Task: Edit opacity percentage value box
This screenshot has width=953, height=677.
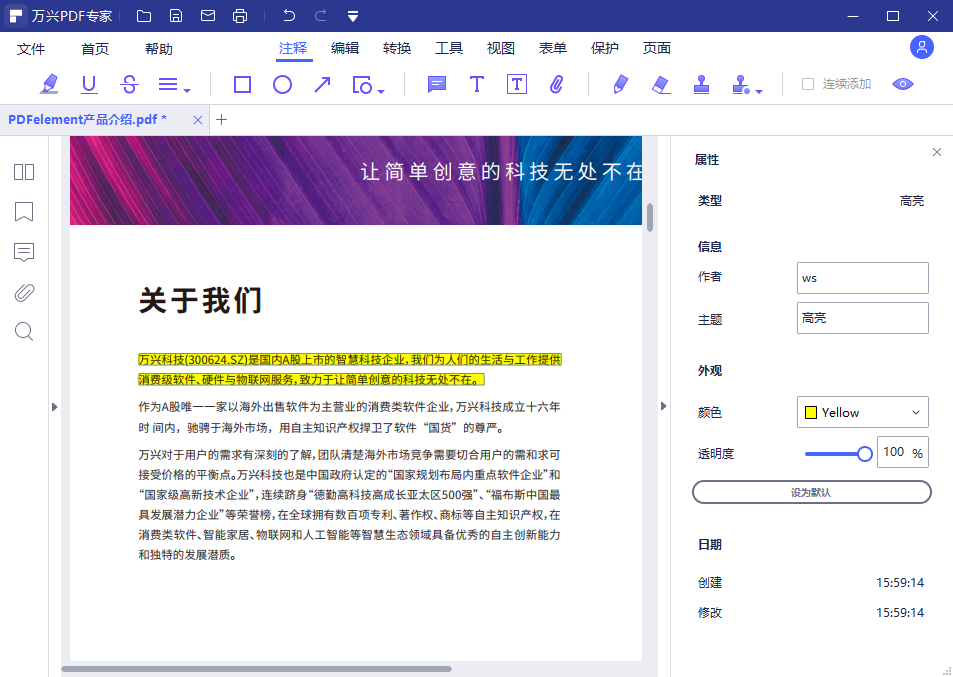Action: click(x=903, y=452)
